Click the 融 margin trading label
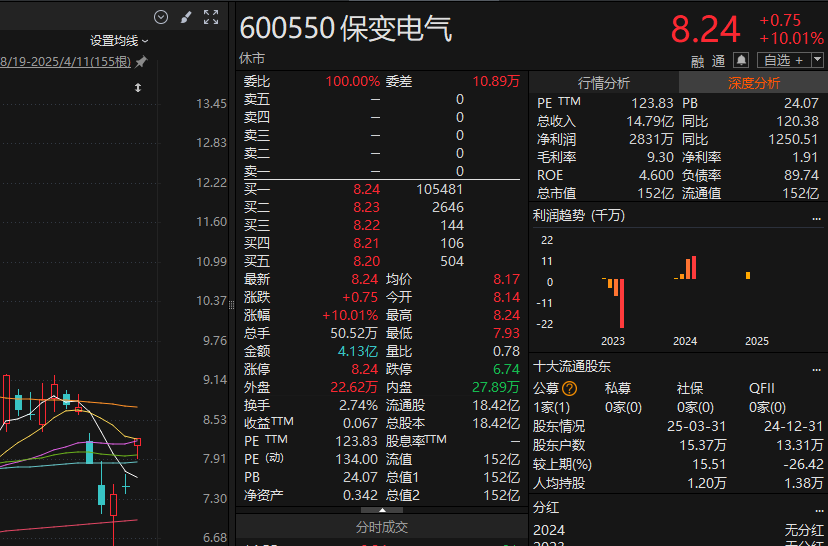 click(698, 61)
